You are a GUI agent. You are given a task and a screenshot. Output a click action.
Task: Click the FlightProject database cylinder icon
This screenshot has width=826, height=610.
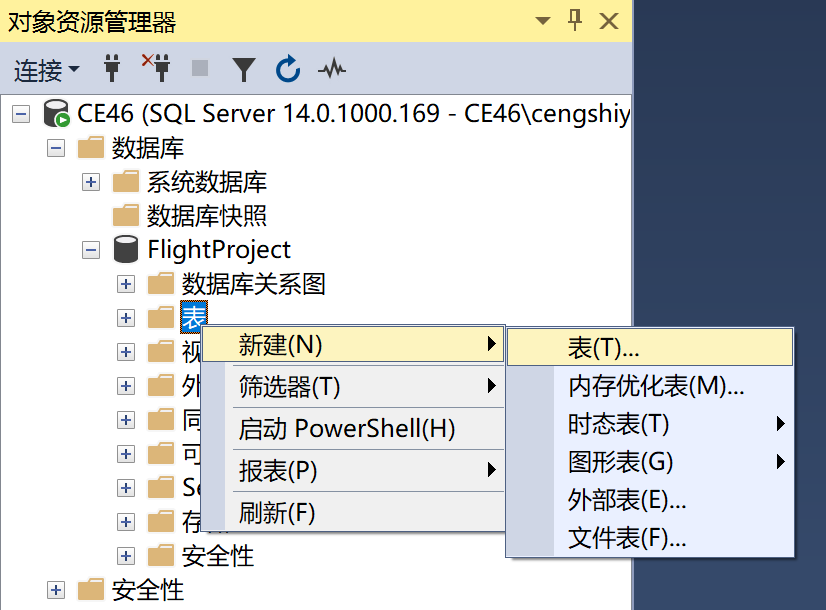126,249
